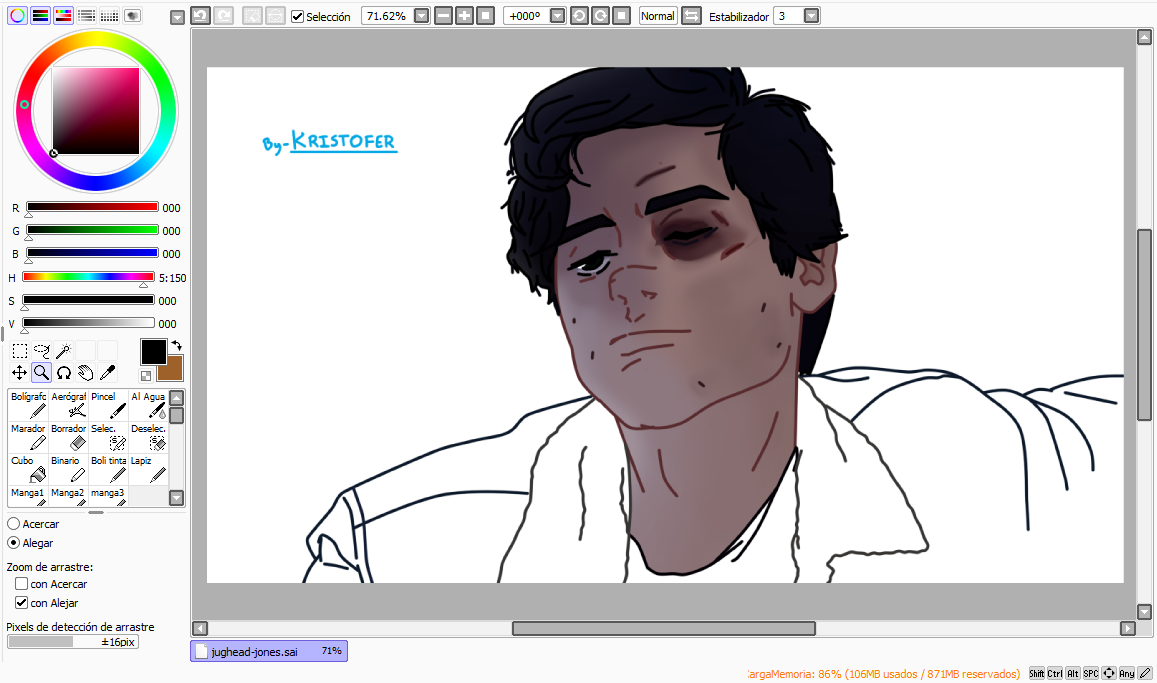Viewport: 1157px width, 683px height.
Task: Choose the Binario pen tool
Action: click(x=69, y=469)
